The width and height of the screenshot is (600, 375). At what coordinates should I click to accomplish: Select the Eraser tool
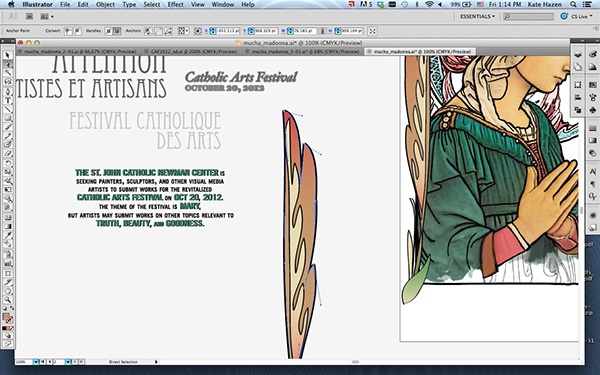pyautogui.click(x=8, y=153)
